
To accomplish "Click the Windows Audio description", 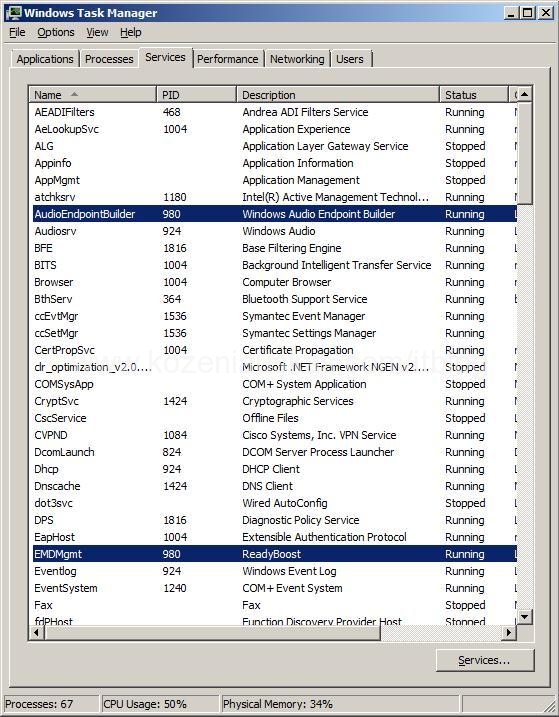I will (279, 231).
